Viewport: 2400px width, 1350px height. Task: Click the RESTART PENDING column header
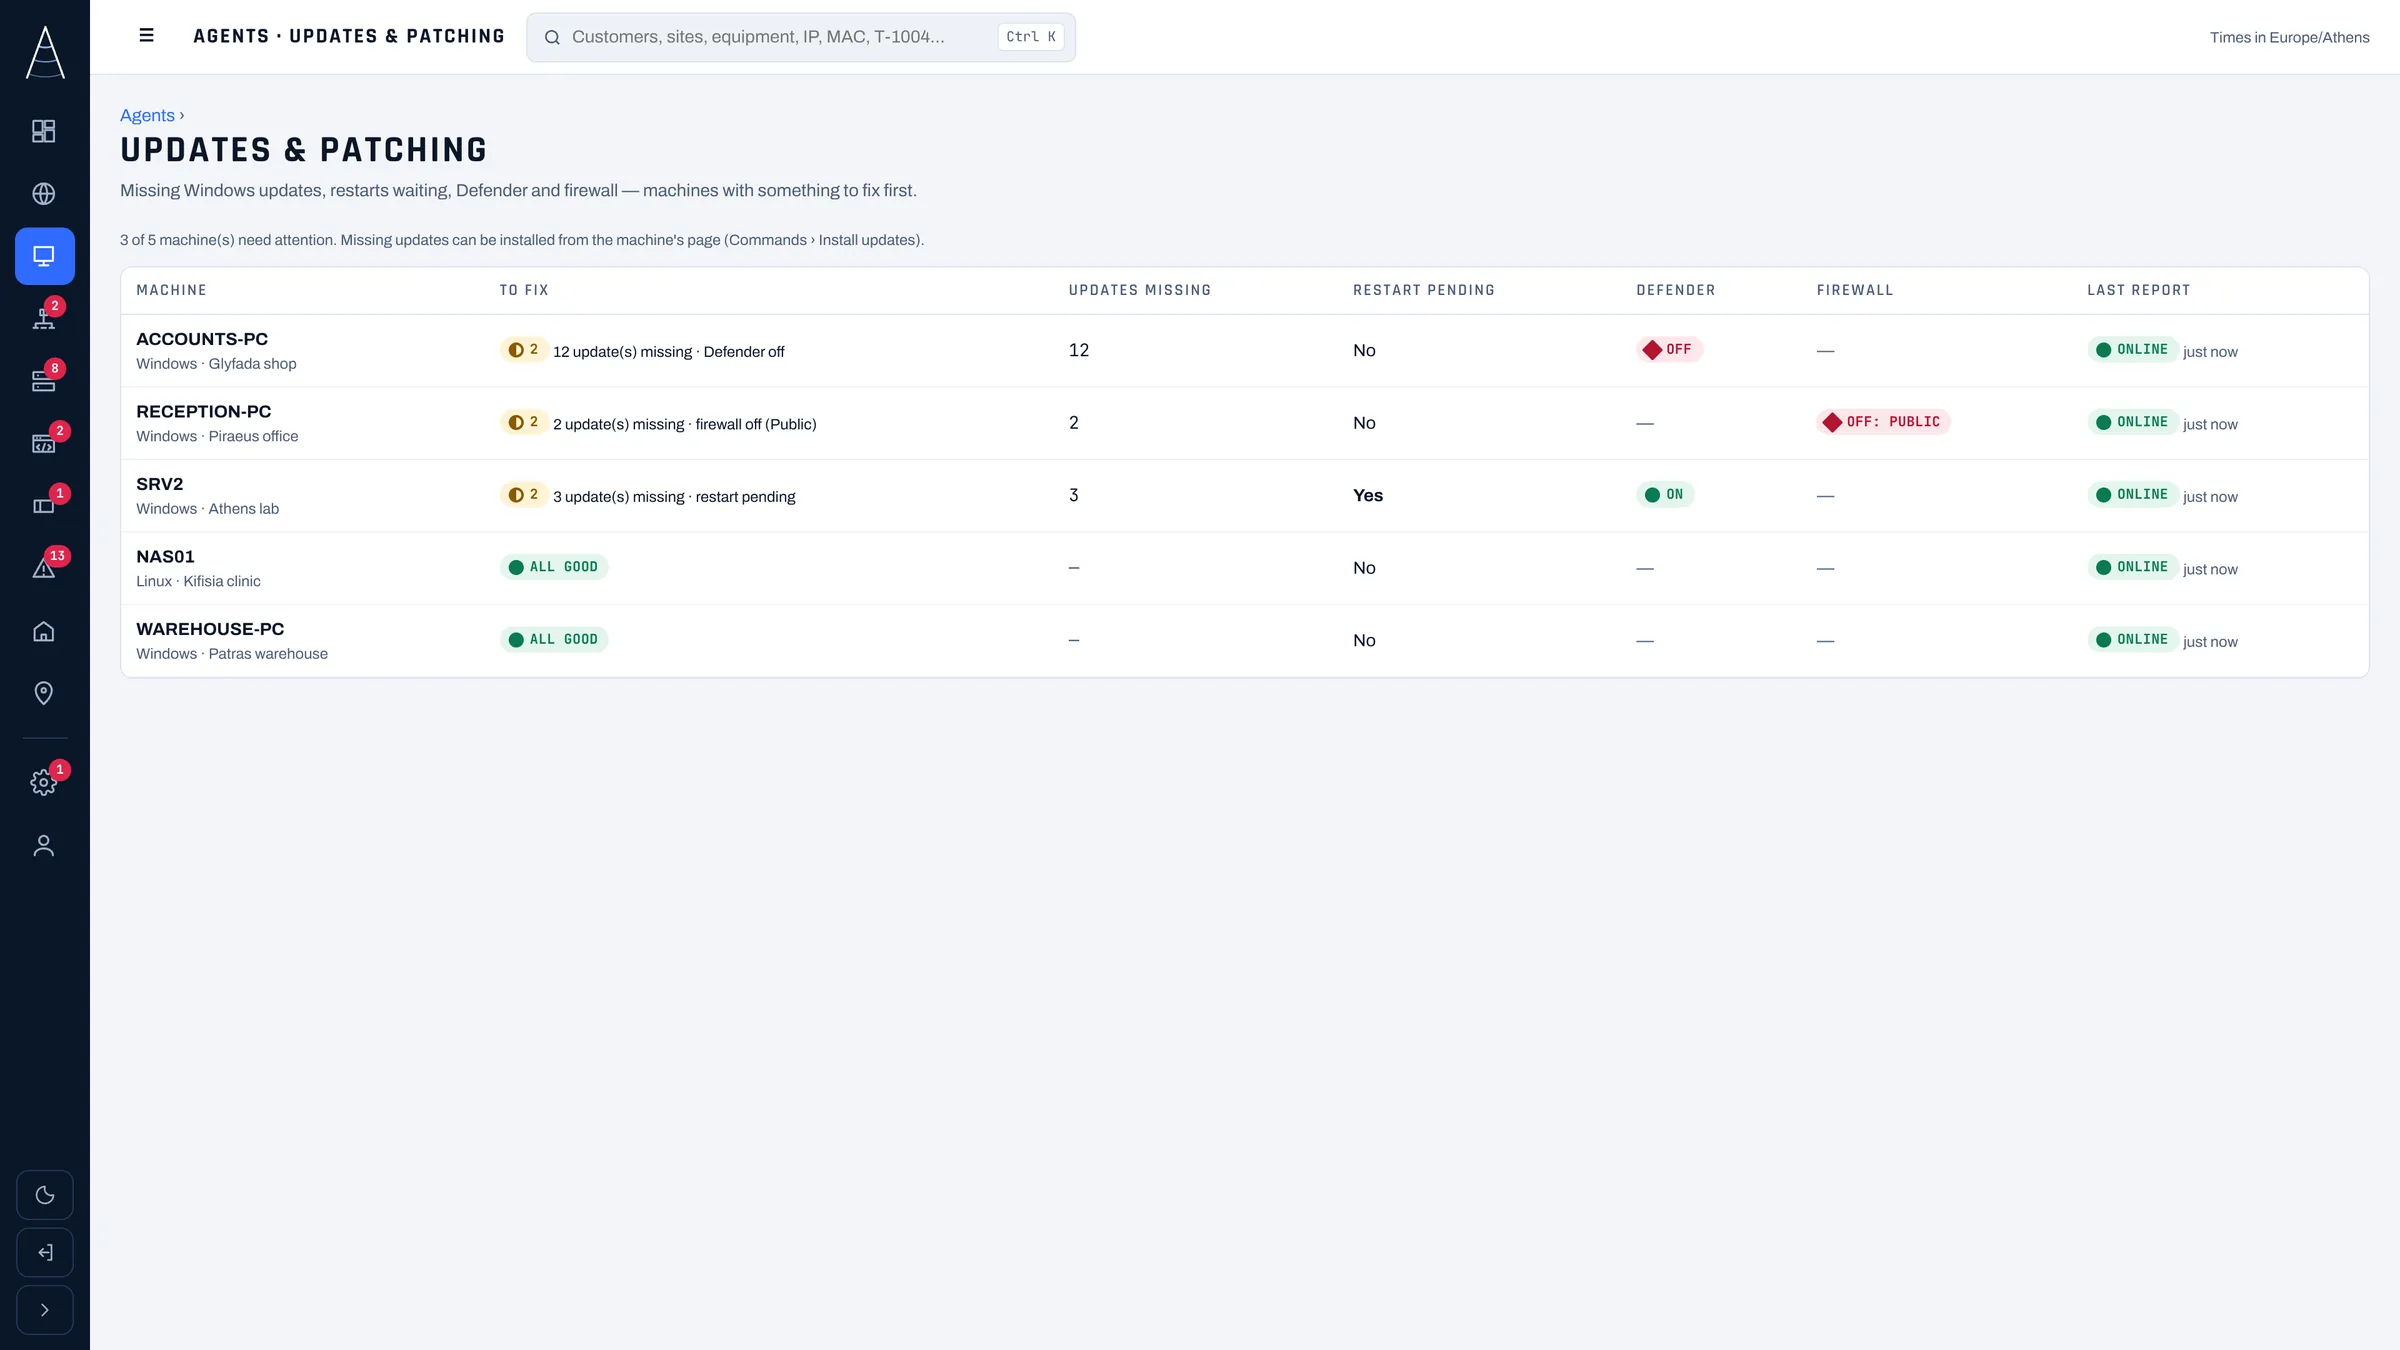click(x=1424, y=290)
